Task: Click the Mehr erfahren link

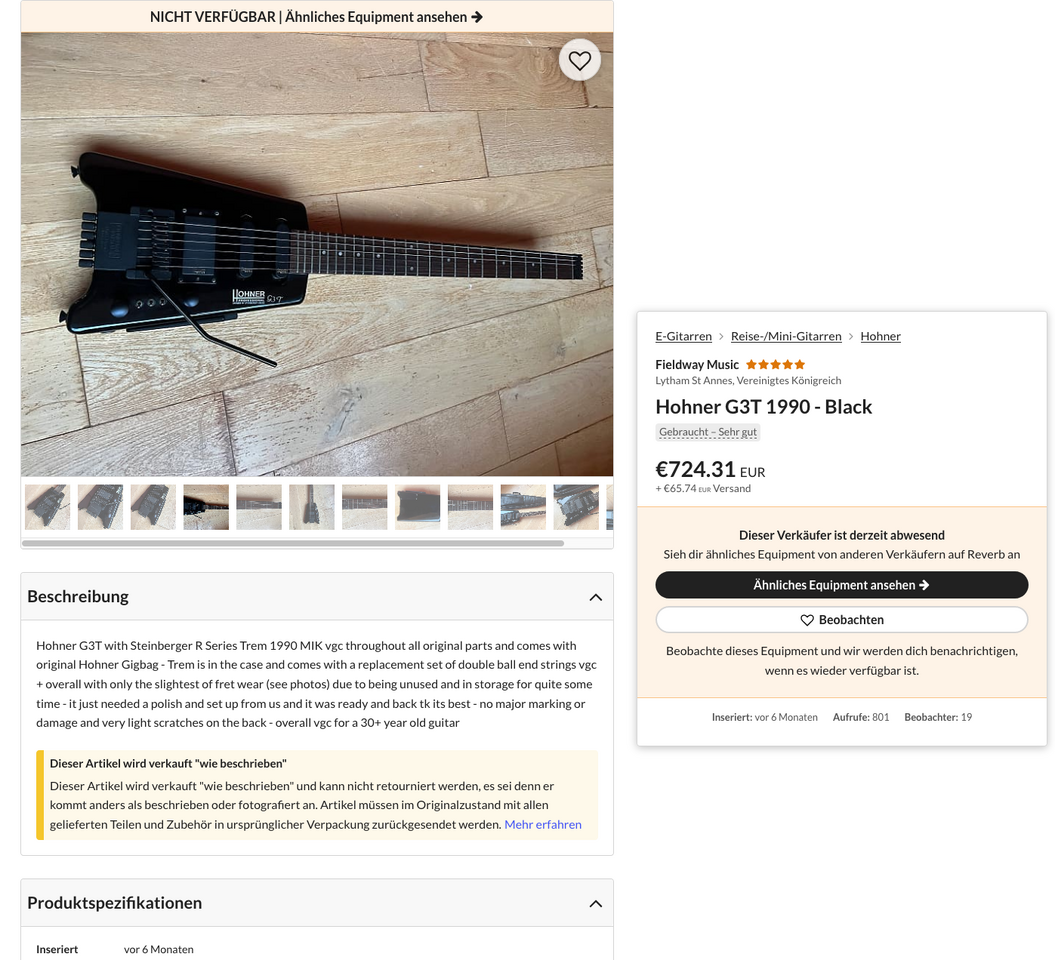Action: [543, 825]
